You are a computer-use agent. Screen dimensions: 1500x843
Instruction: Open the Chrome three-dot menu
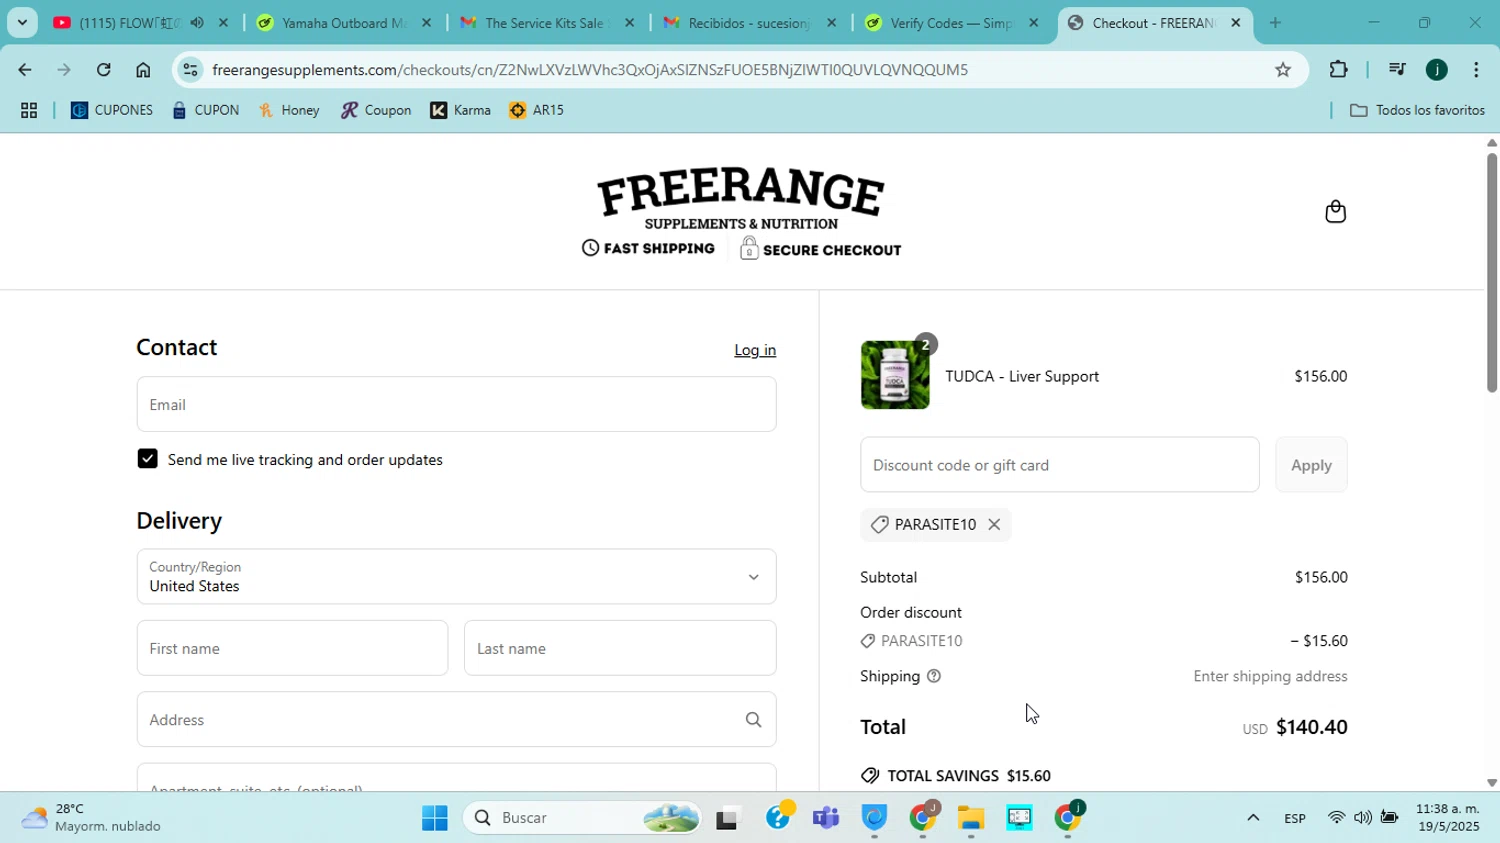[1476, 70]
